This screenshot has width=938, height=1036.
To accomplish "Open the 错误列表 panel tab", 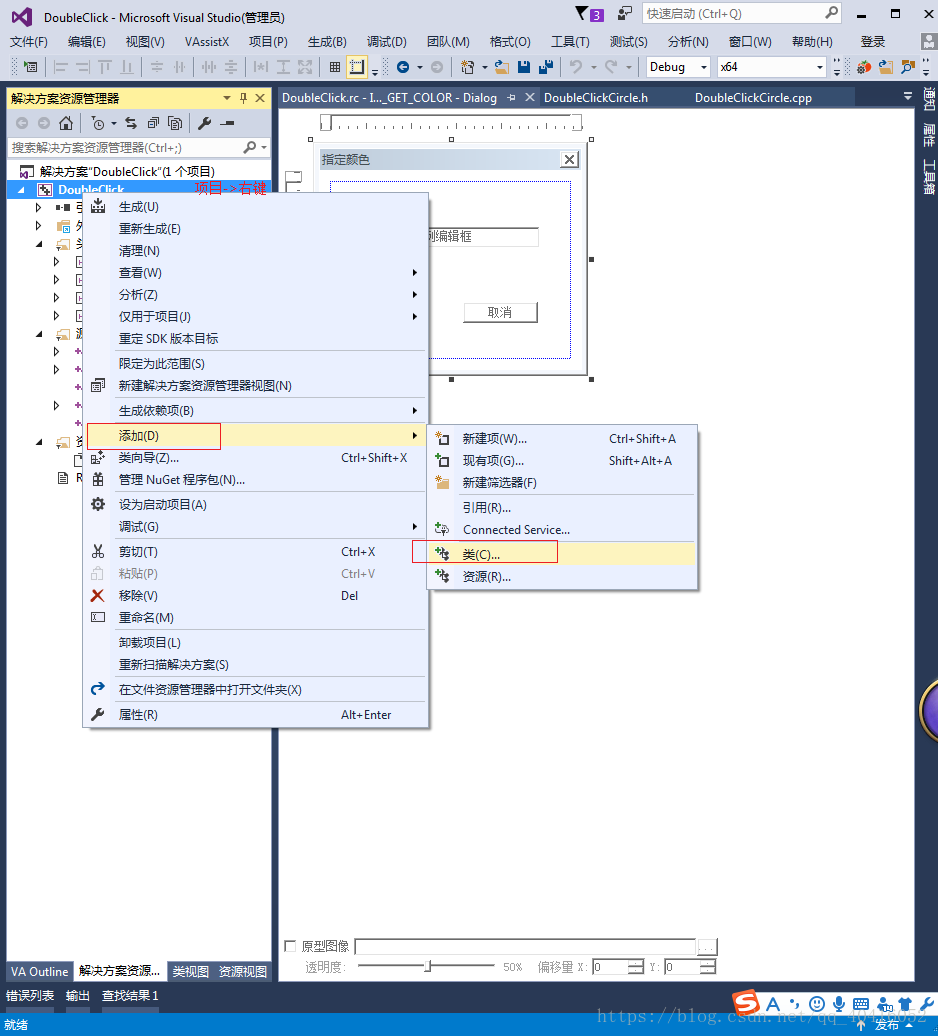I will (30, 995).
